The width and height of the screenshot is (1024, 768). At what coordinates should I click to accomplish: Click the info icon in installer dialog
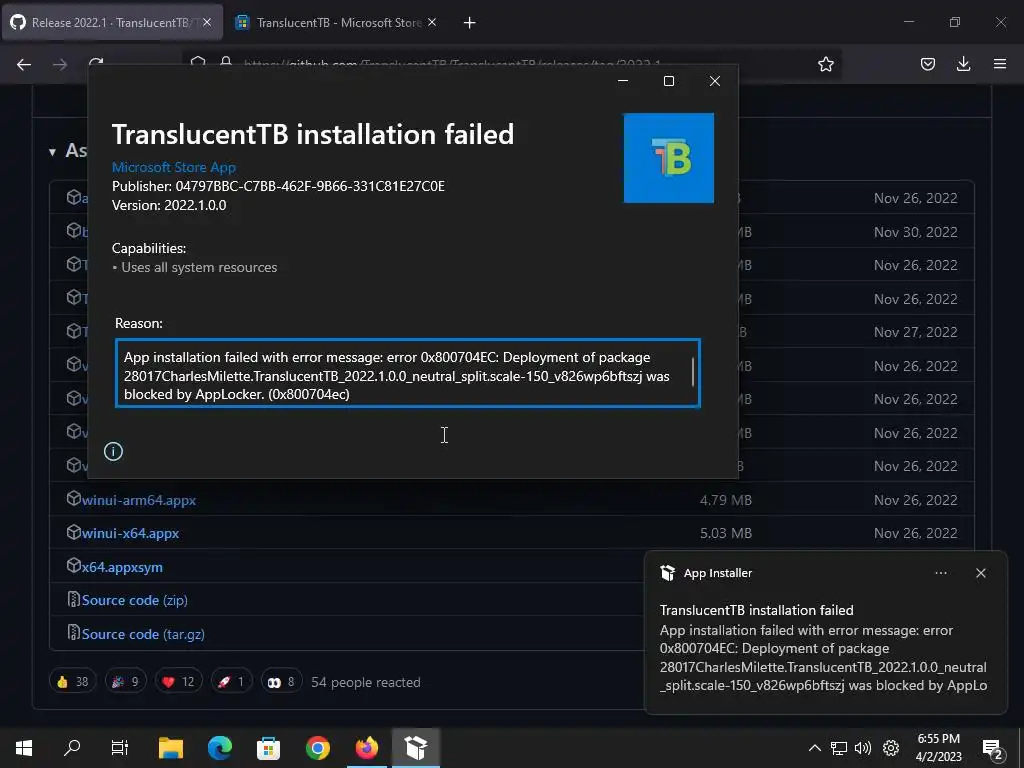click(113, 451)
